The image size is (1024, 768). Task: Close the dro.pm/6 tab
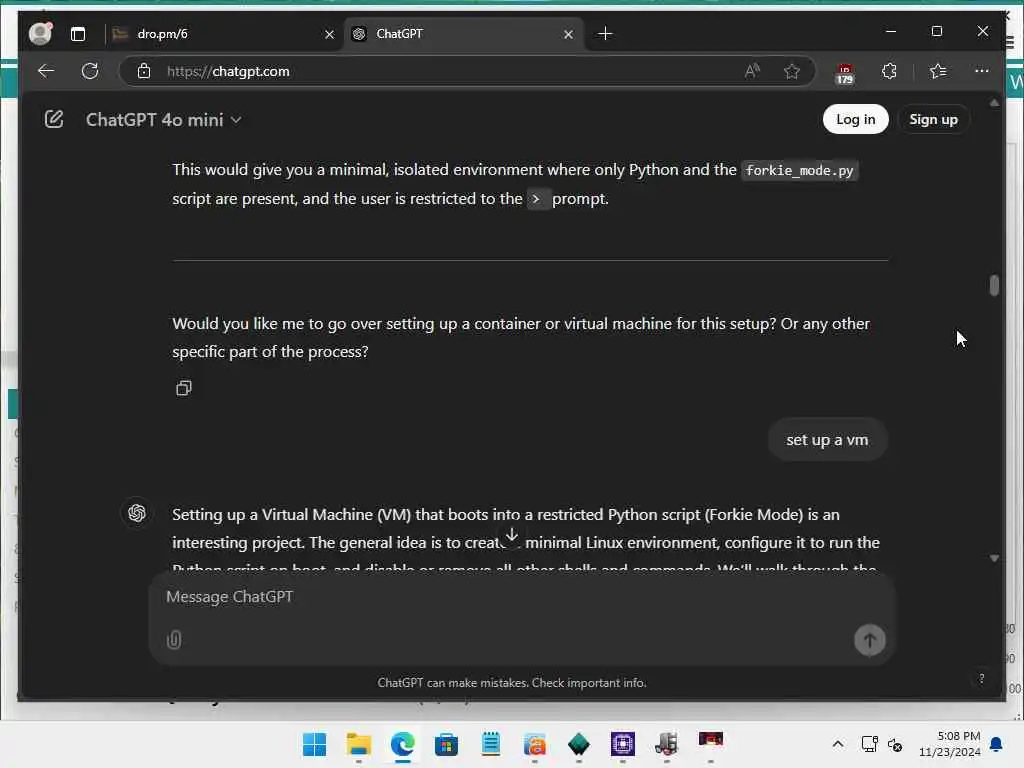[x=329, y=35]
